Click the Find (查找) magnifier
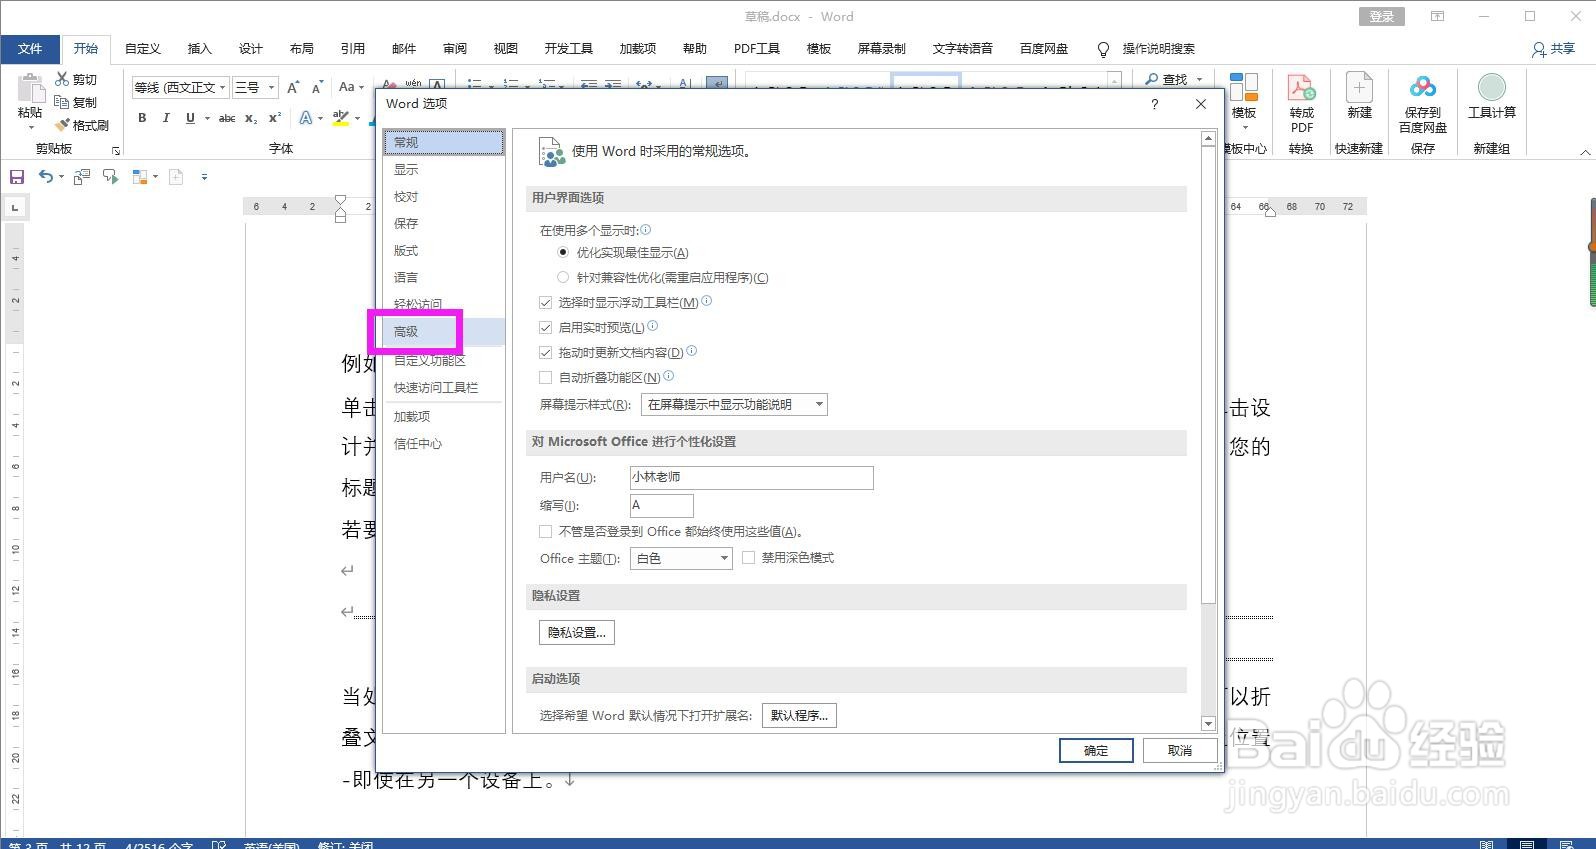The width and height of the screenshot is (1596, 849). [x=1152, y=79]
